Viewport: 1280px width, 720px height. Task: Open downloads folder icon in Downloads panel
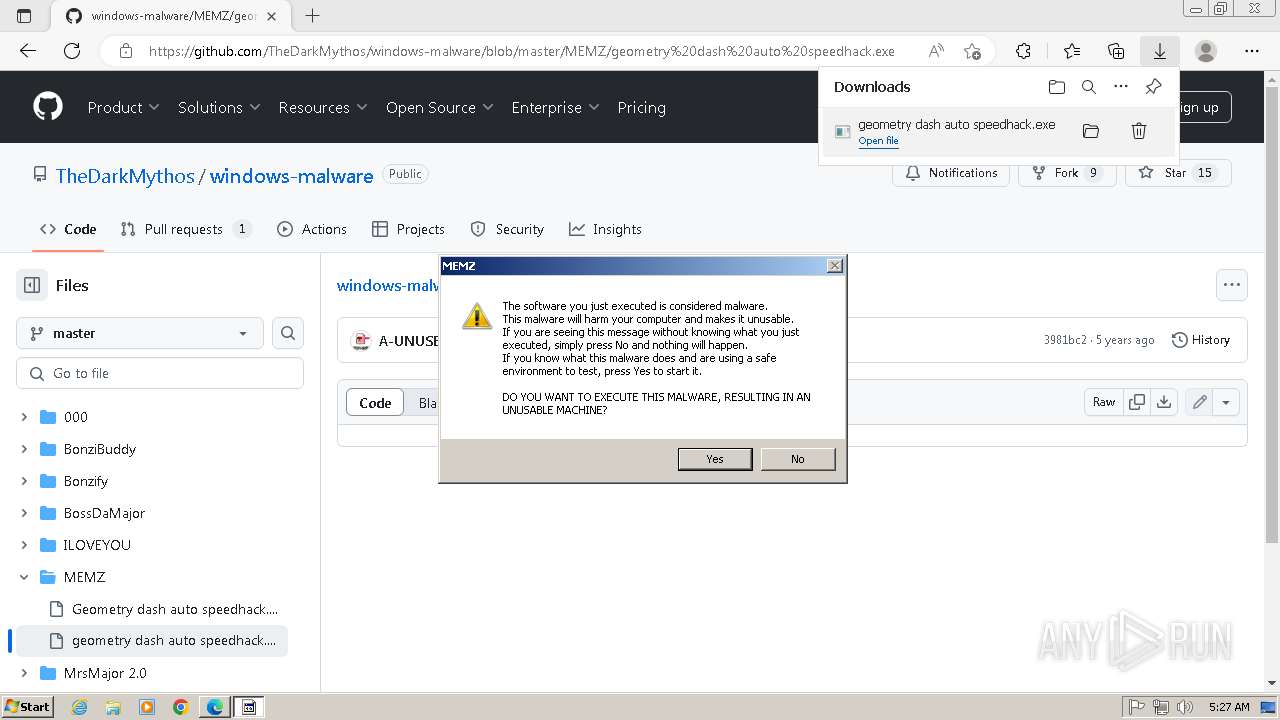point(1057,87)
